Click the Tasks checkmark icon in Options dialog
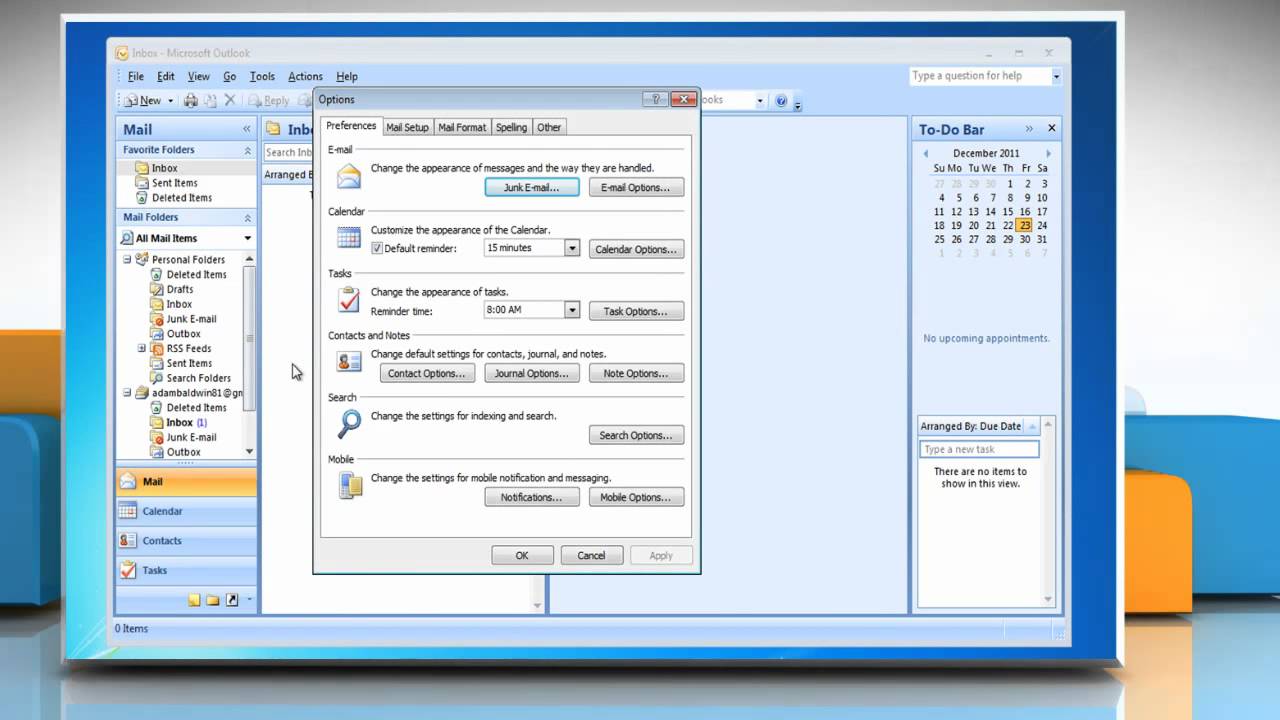 pyautogui.click(x=348, y=300)
